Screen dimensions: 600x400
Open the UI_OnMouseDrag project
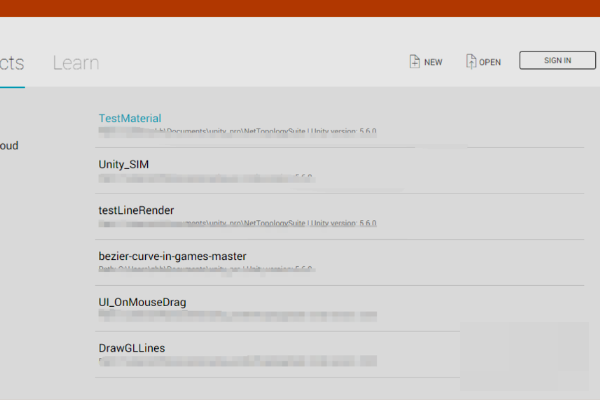click(142, 302)
